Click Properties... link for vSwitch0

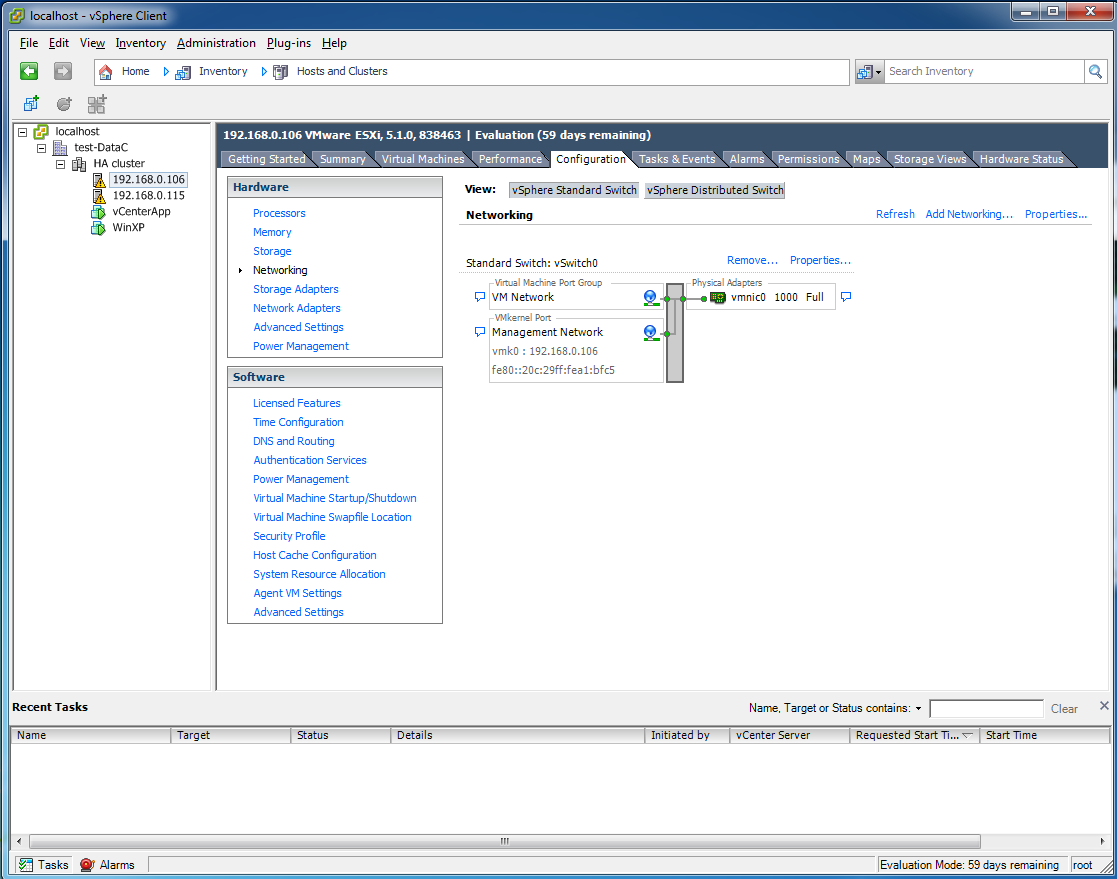point(820,261)
